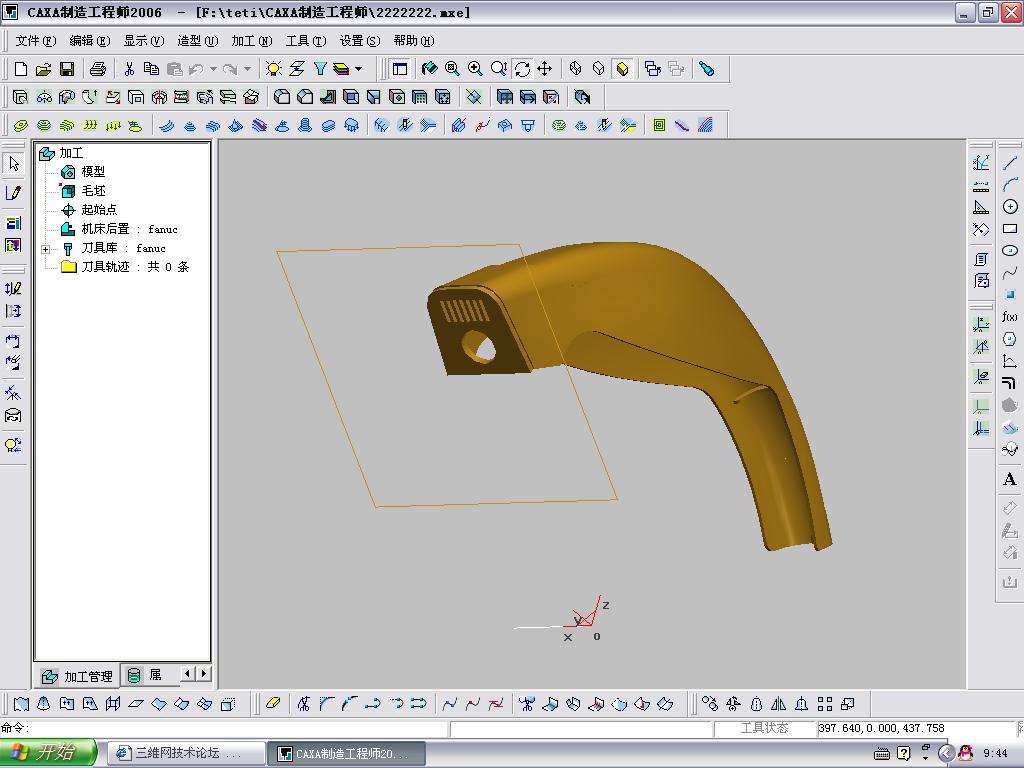The height and width of the screenshot is (768, 1024).
Task: Select the Pan view (four-arrow) tool
Action: tap(545, 69)
